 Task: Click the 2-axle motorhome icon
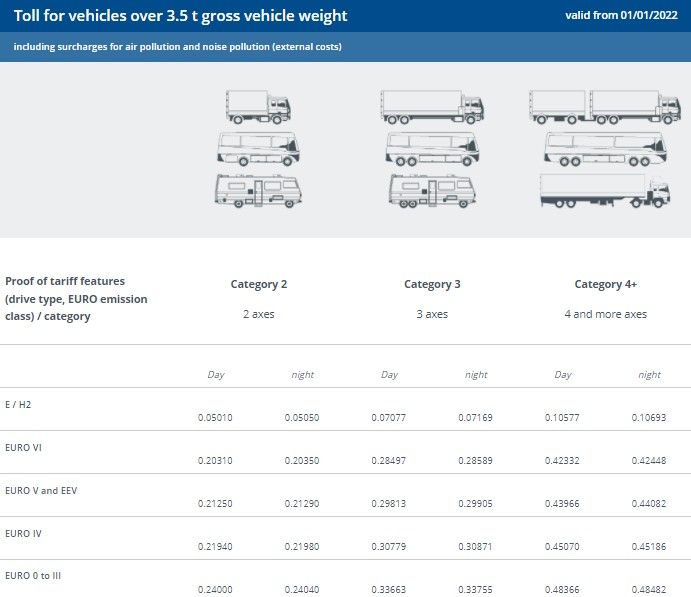(x=258, y=190)
